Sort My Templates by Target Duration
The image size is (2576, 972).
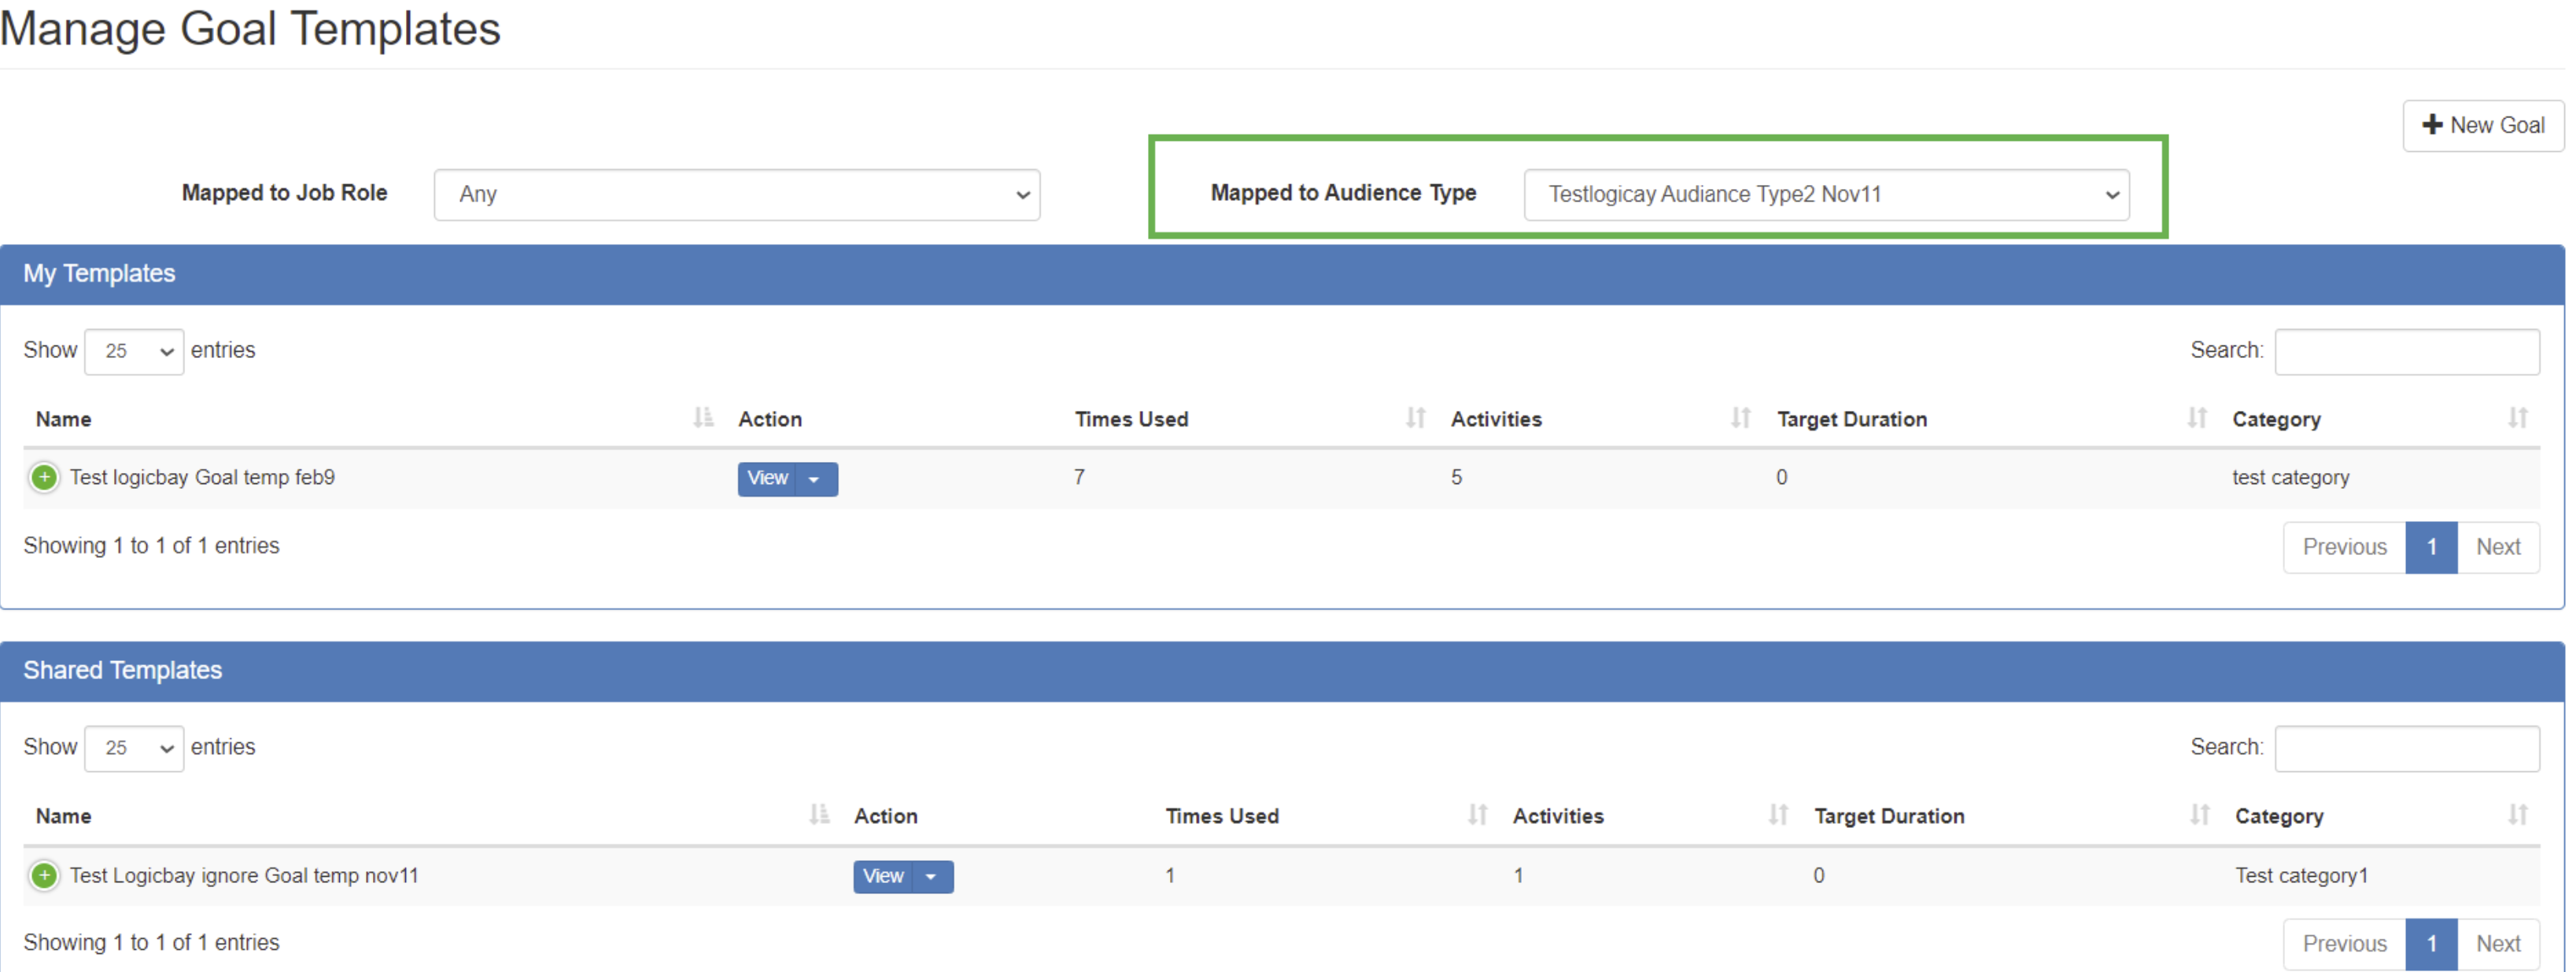coord(1852,419)
